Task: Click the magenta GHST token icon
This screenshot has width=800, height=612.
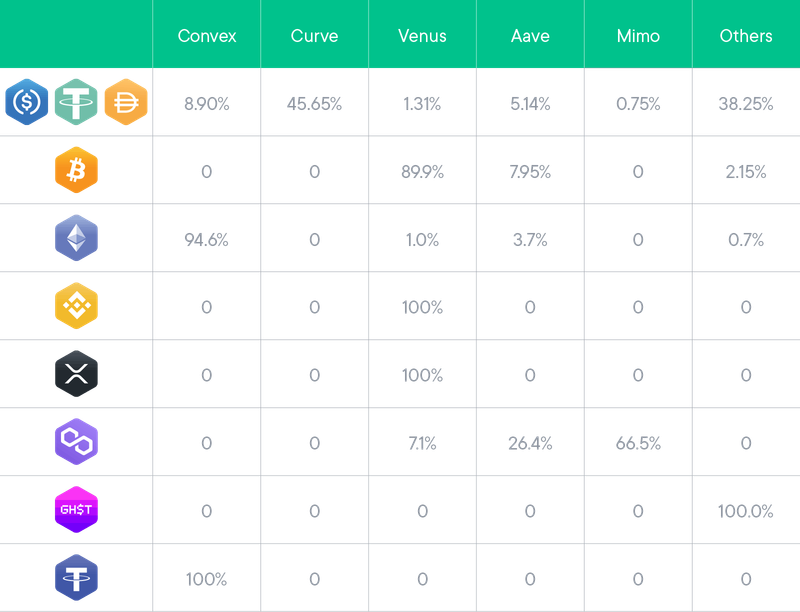Action: tap(77, 509)
